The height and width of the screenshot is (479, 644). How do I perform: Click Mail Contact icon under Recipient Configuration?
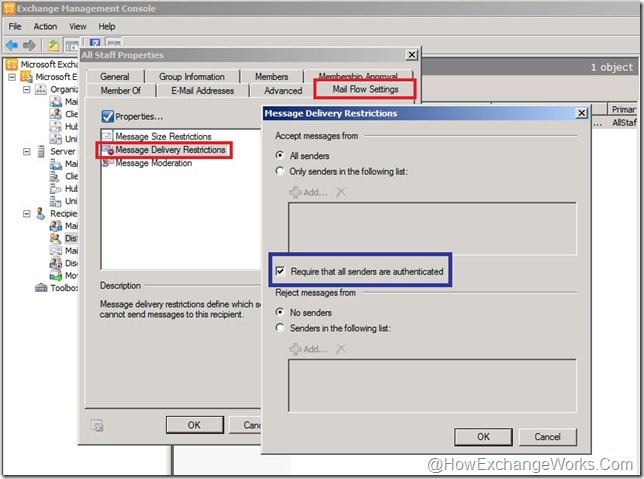pos(55,250)
